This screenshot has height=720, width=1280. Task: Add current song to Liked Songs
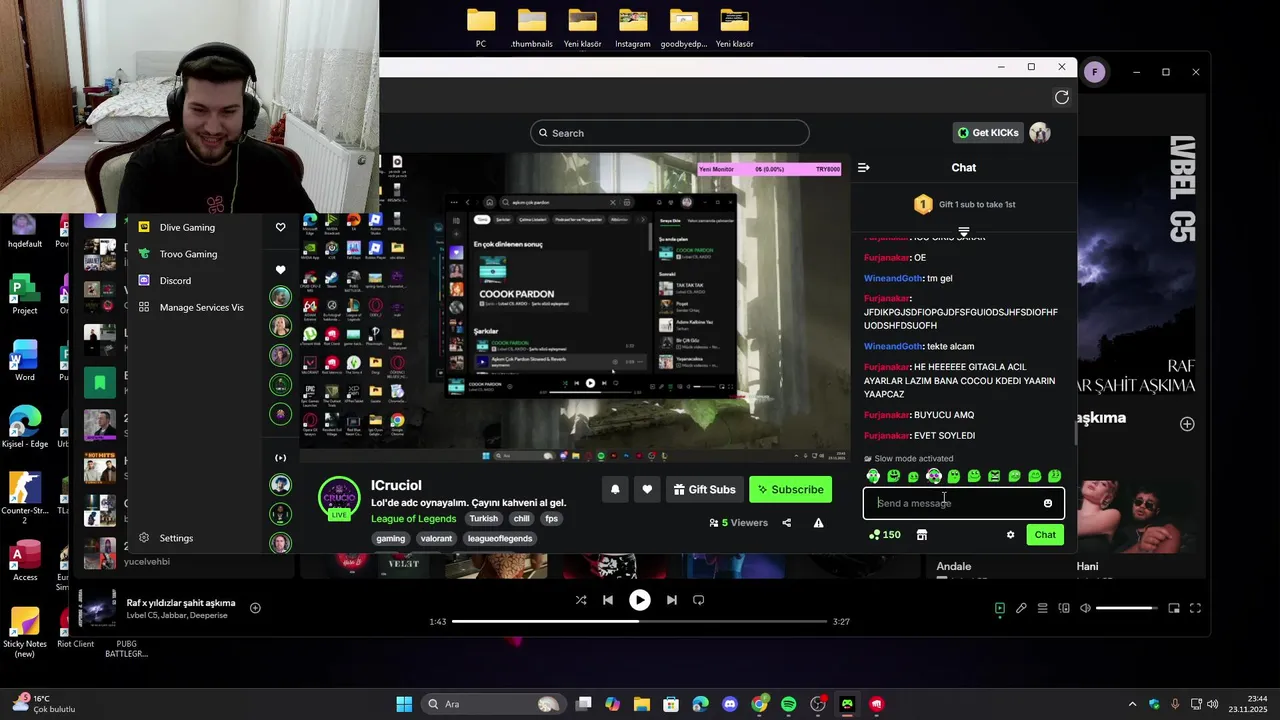pos(255,608)
